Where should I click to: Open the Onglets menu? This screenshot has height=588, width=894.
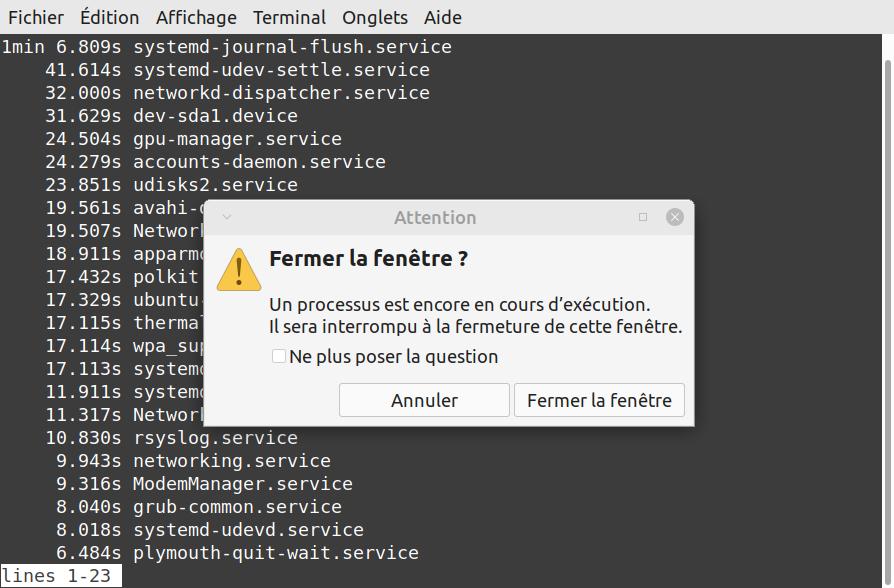pyautogui.click(x=375, y=17)
